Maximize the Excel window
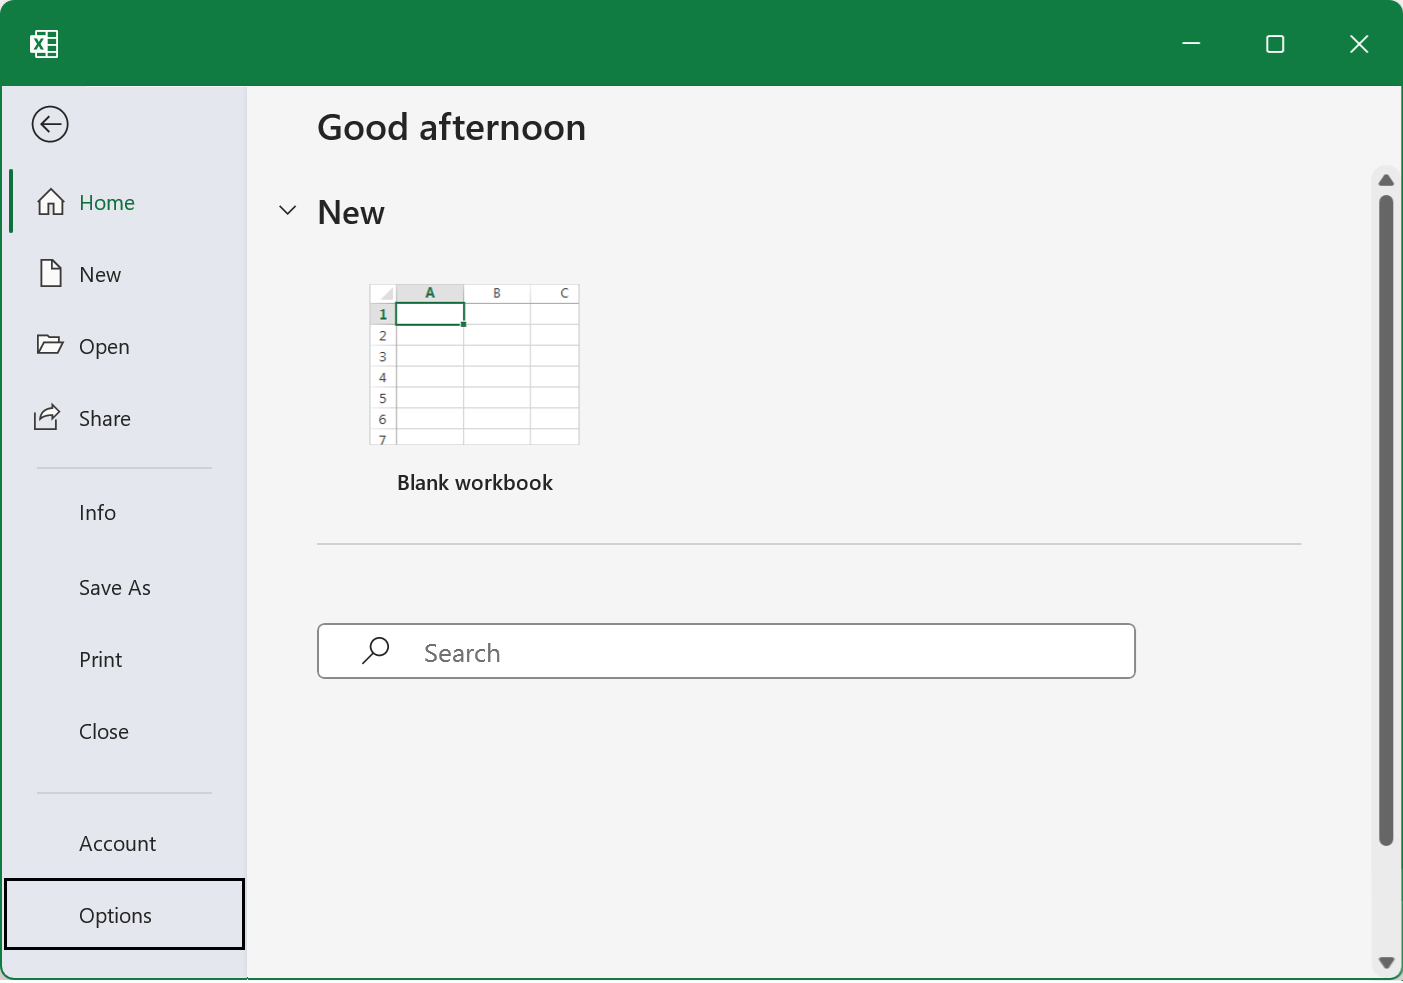The width and height of the screenshot is (1403, 983). click(x=1275, y=44)
